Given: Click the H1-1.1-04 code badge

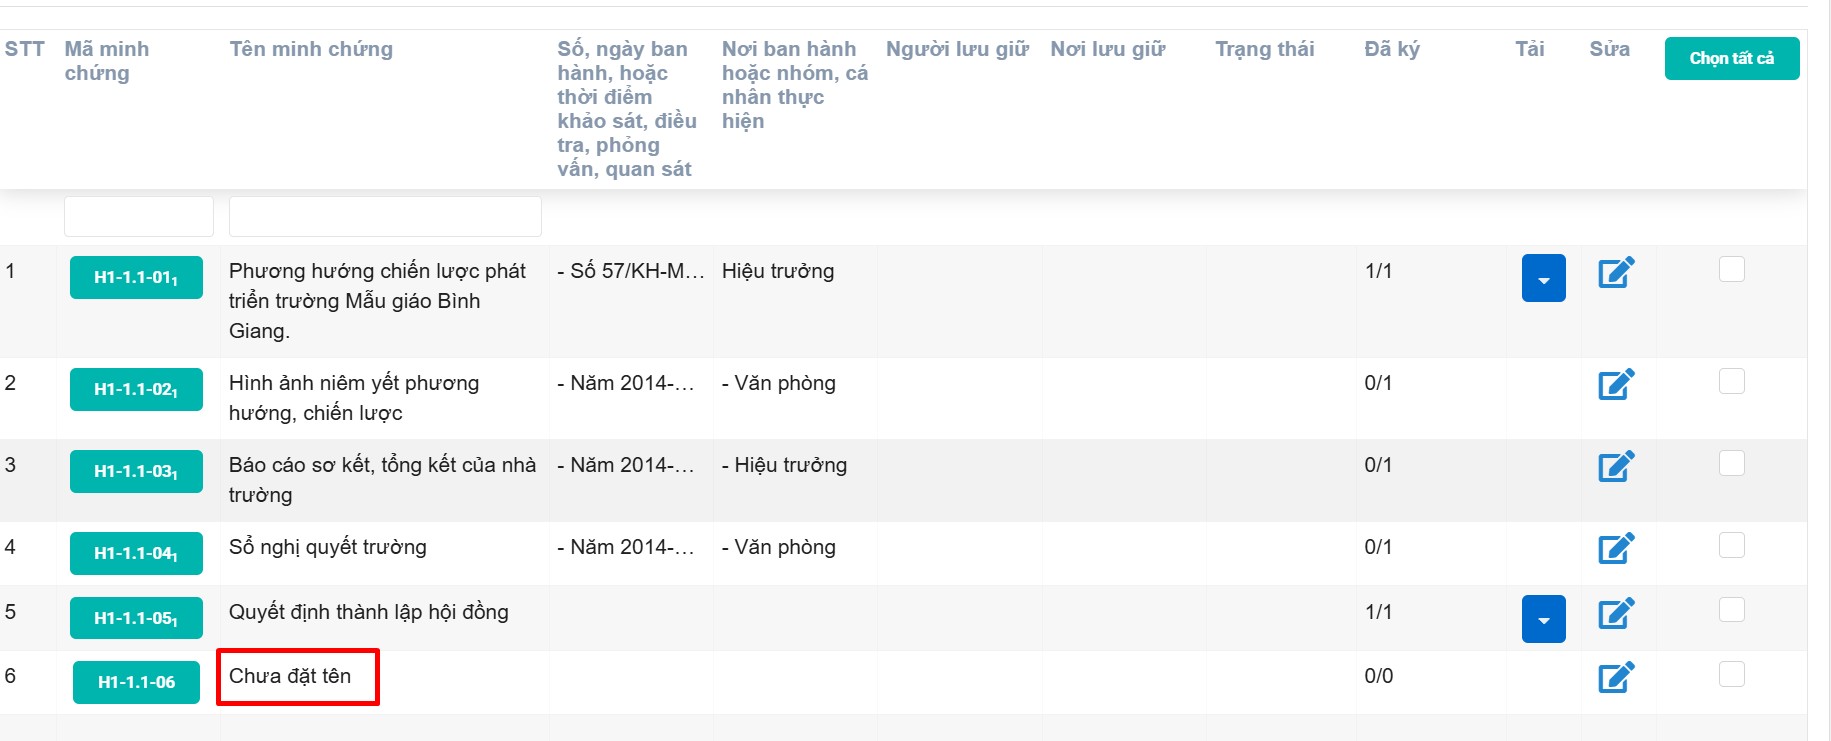Looking at the screenshot, I should click(x=136, y=553).
